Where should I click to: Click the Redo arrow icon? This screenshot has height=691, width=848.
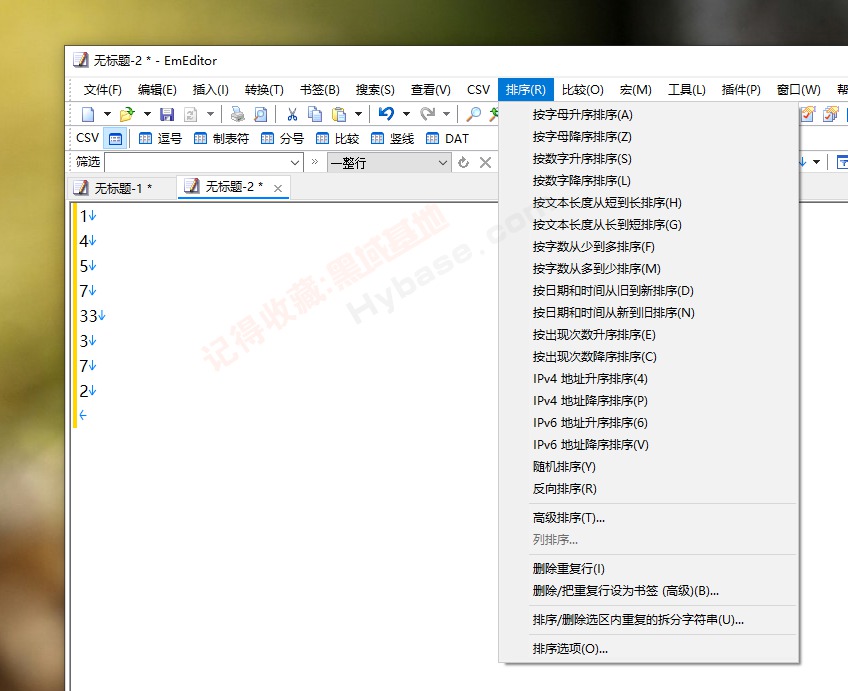click(428, 114)
